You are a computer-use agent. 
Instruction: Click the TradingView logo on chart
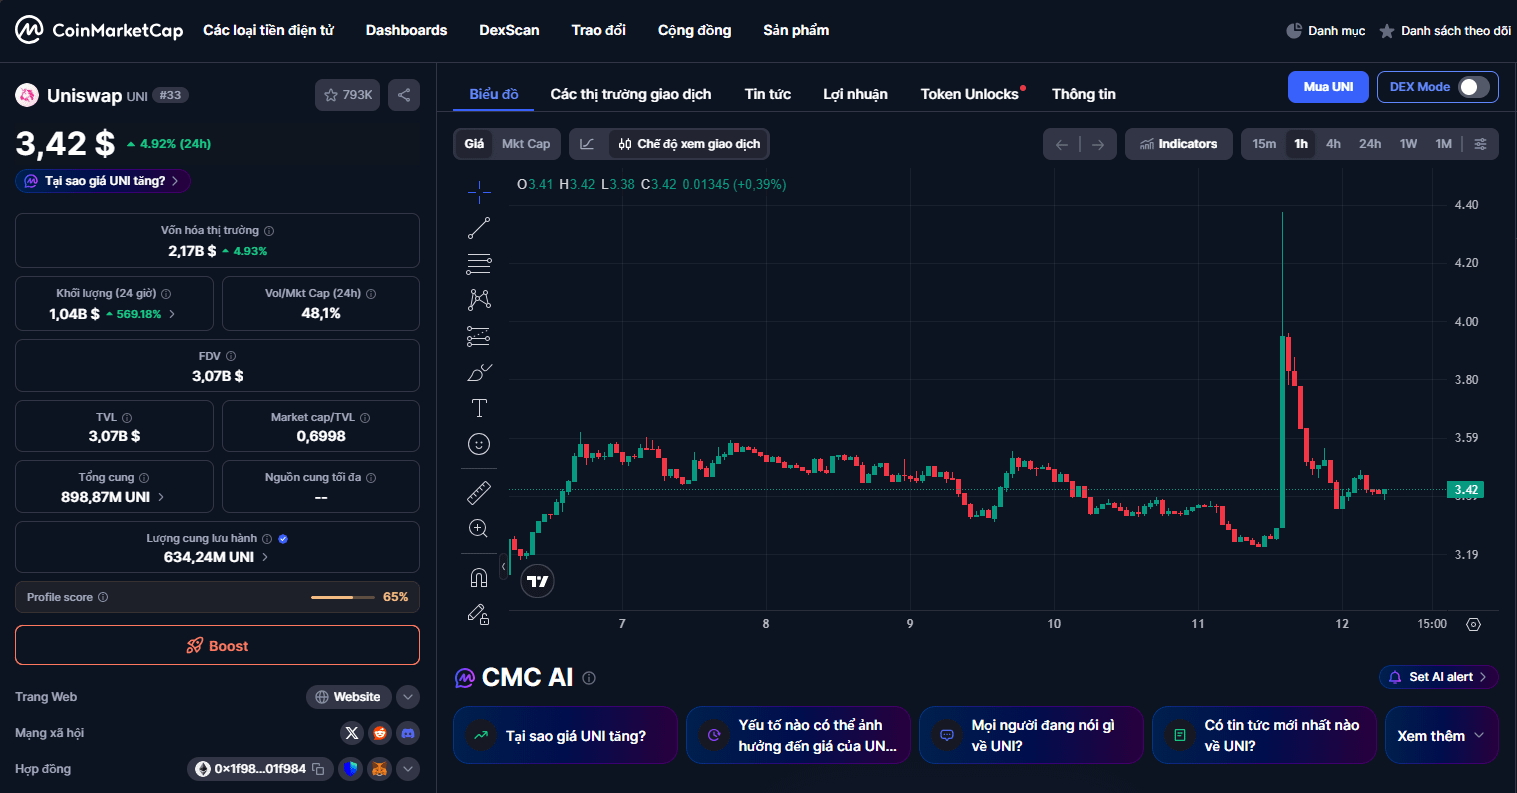[538, 581]
